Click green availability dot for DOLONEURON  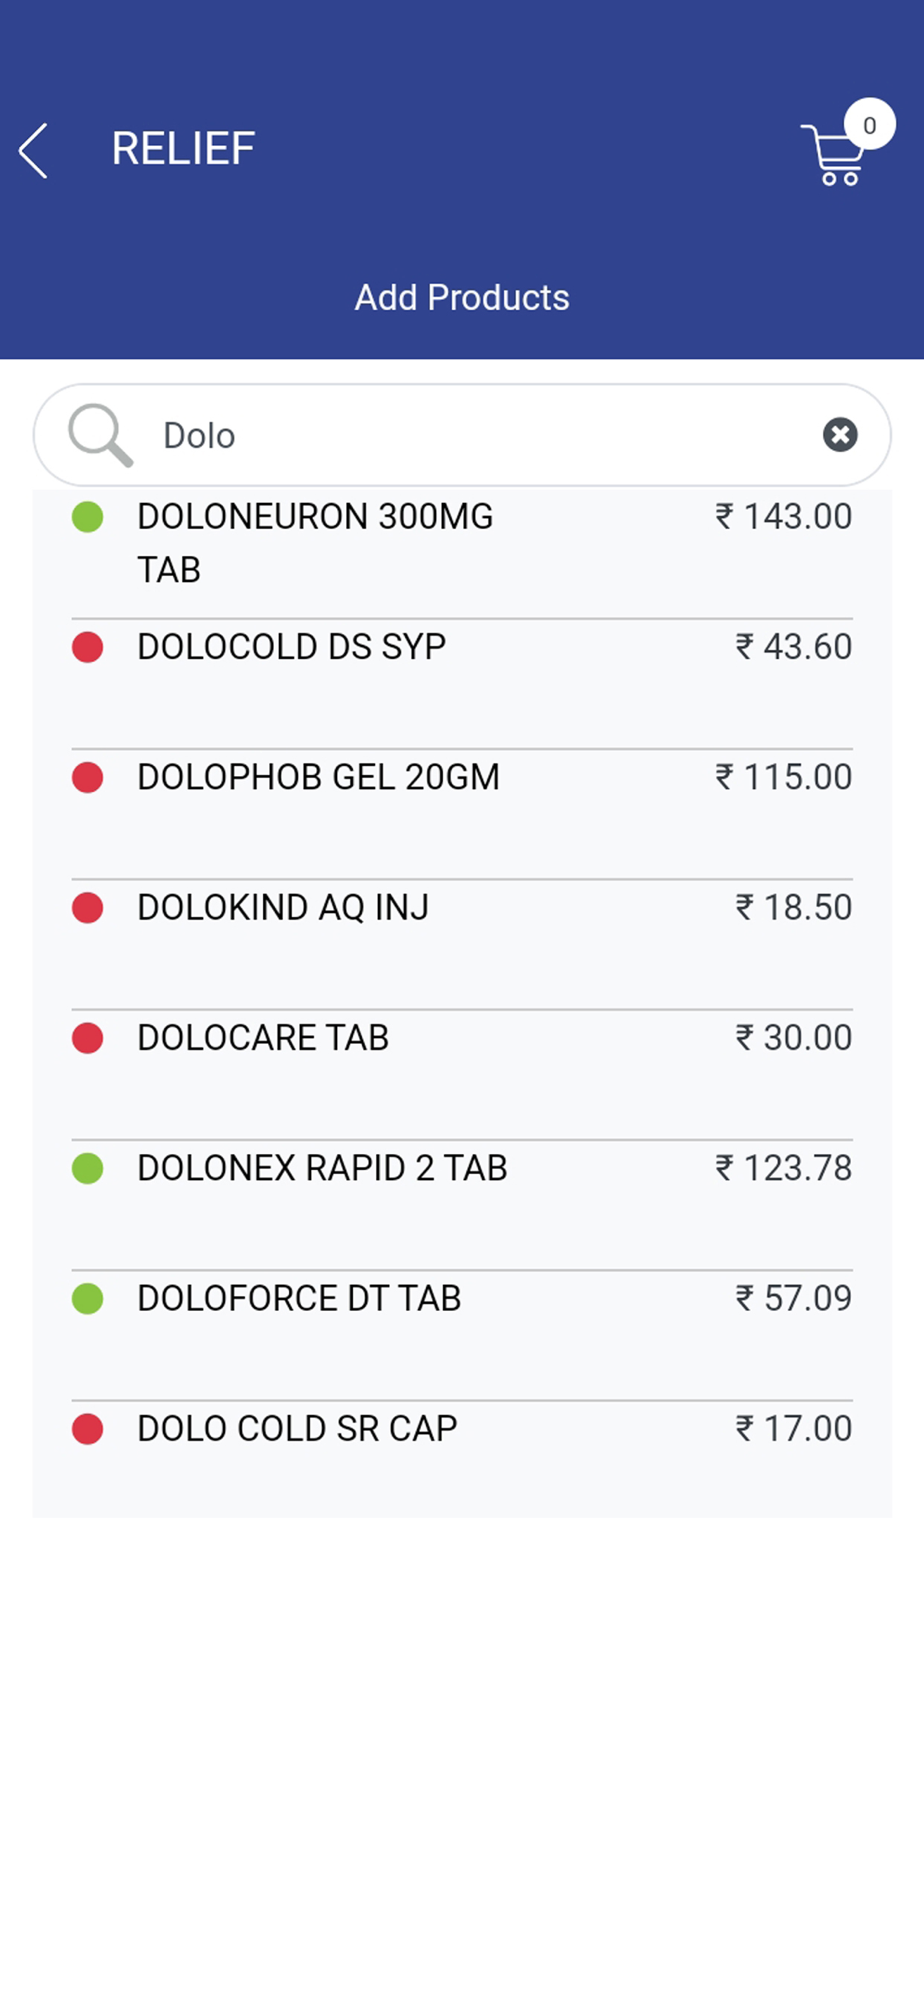[88, 517]
